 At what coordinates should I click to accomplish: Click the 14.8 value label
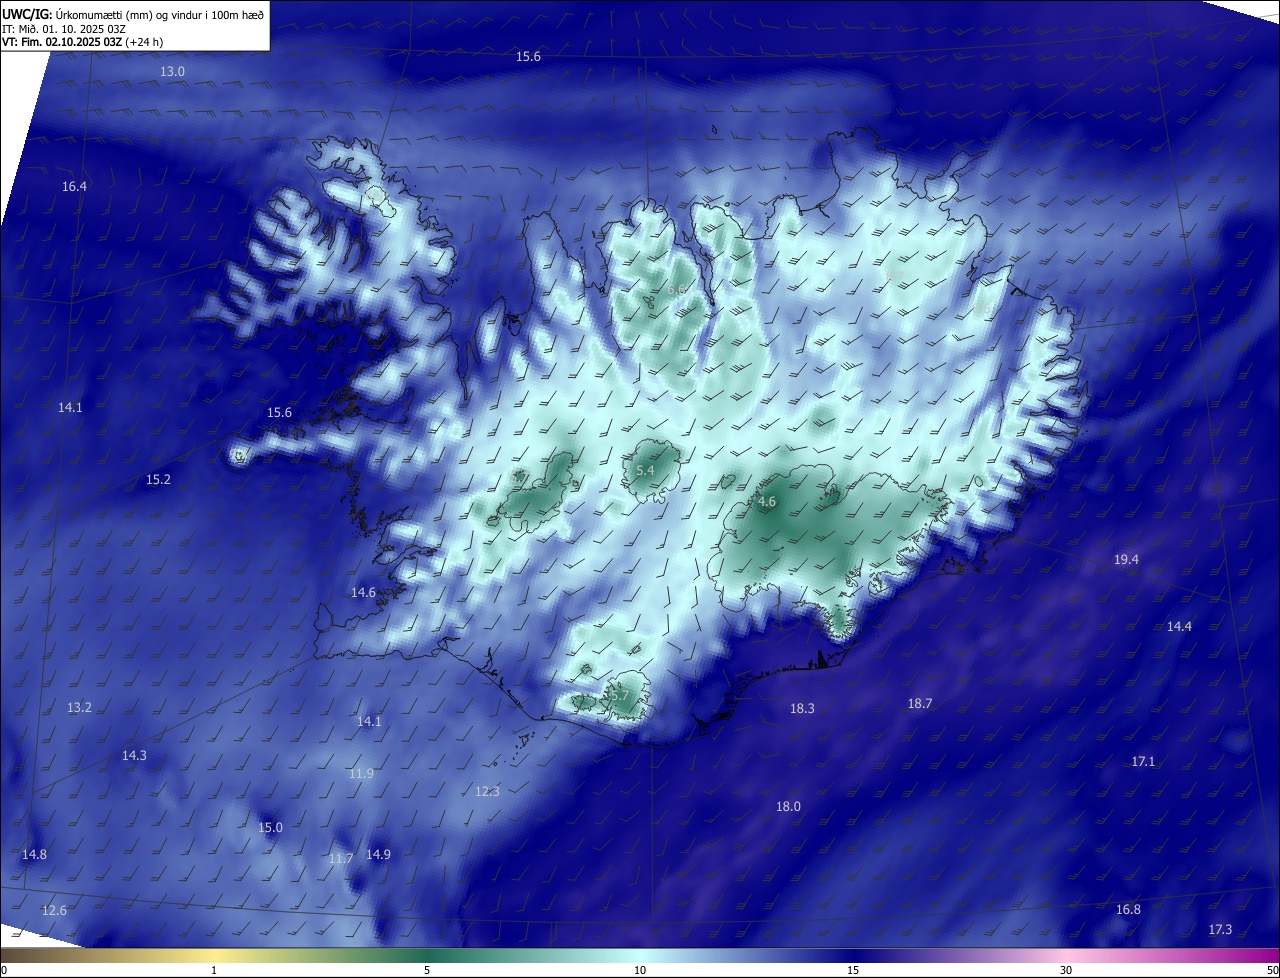[x=34, y=855]
